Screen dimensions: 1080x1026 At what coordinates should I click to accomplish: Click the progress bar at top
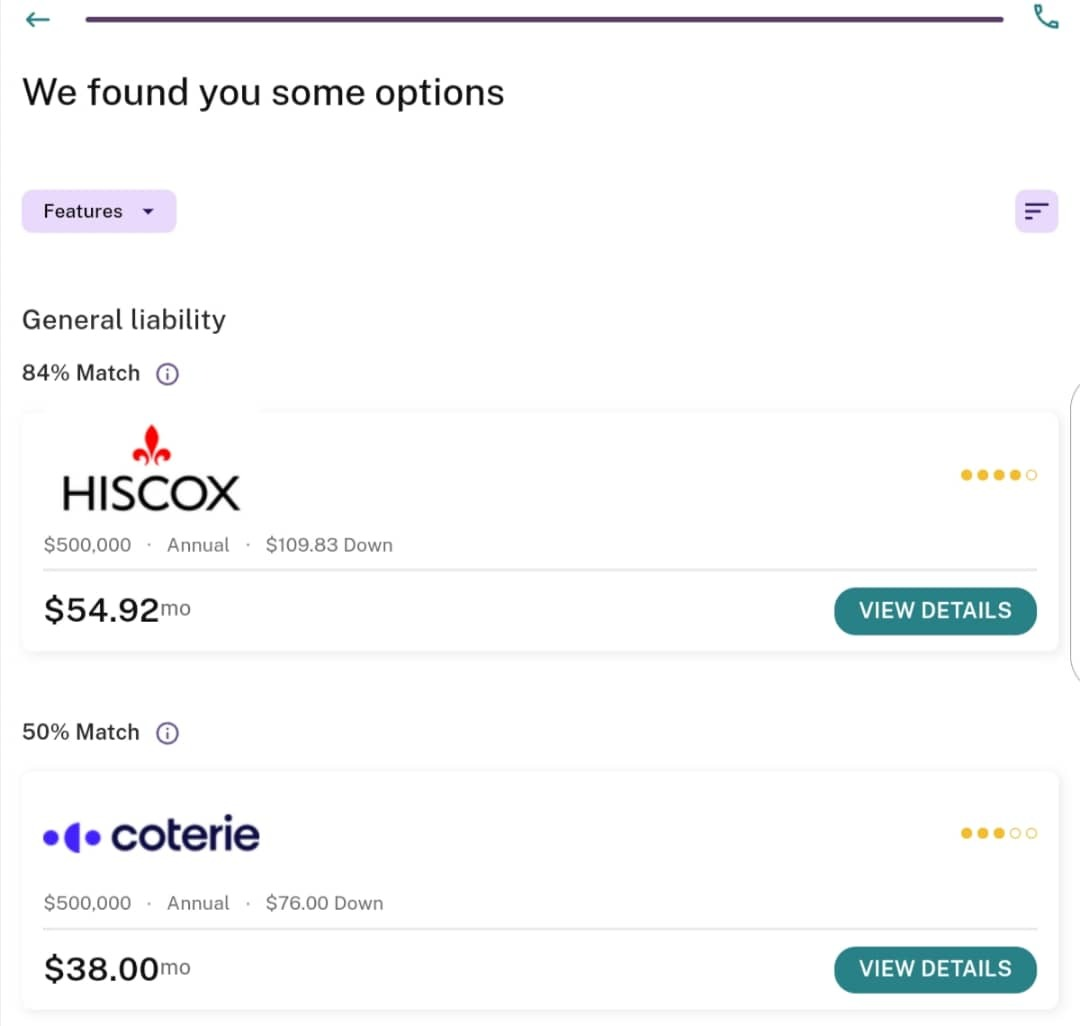[x=544, y=20]
